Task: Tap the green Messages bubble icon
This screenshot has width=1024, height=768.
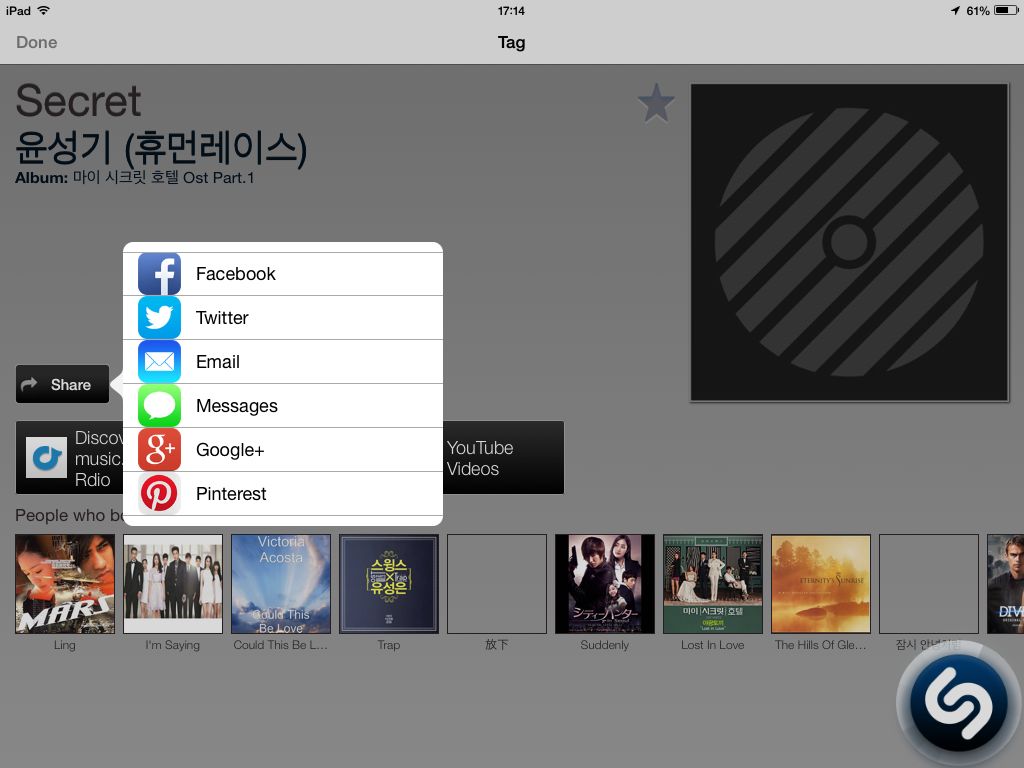Action: pos(159,406)
